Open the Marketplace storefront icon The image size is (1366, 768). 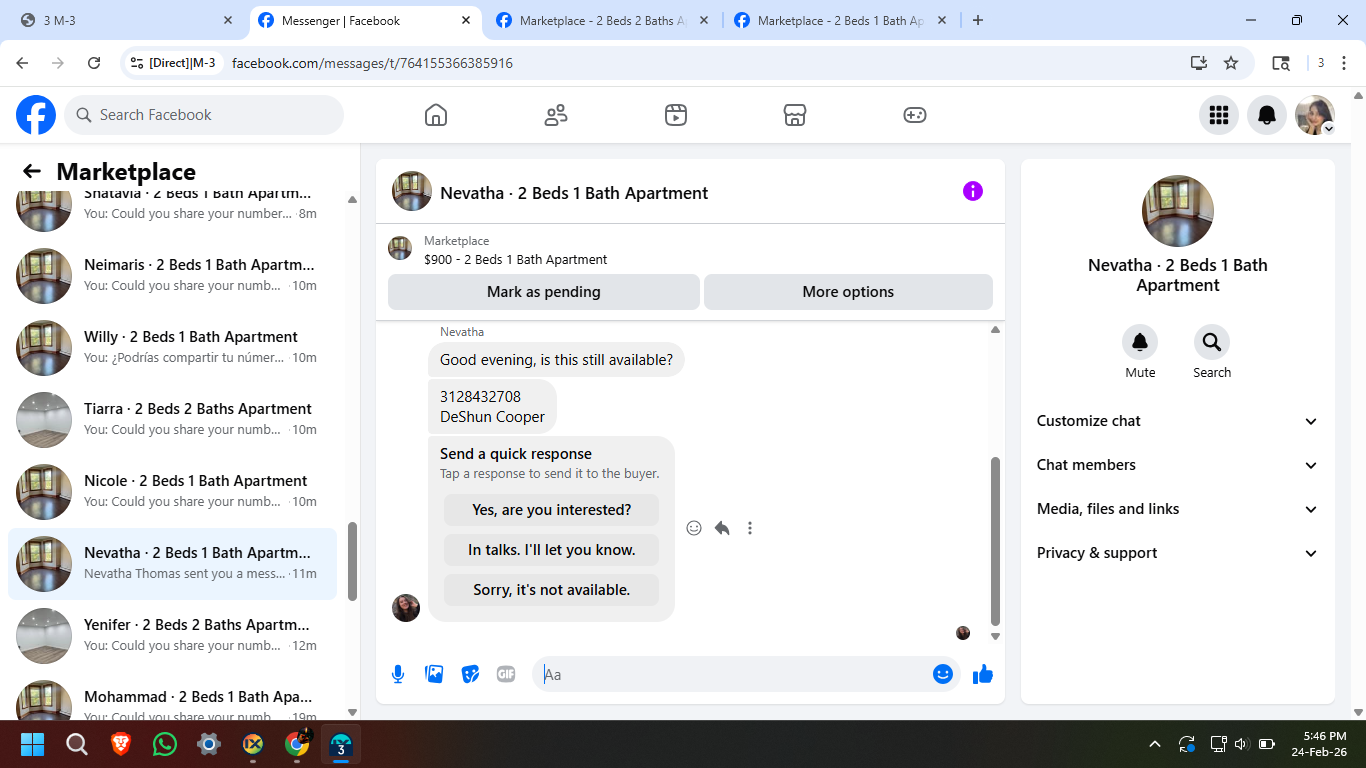(x=795, y=115)
